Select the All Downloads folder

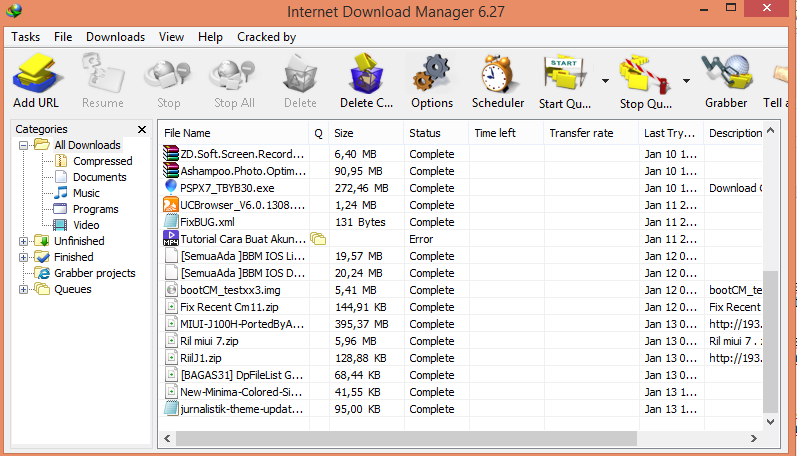point(87,145)
